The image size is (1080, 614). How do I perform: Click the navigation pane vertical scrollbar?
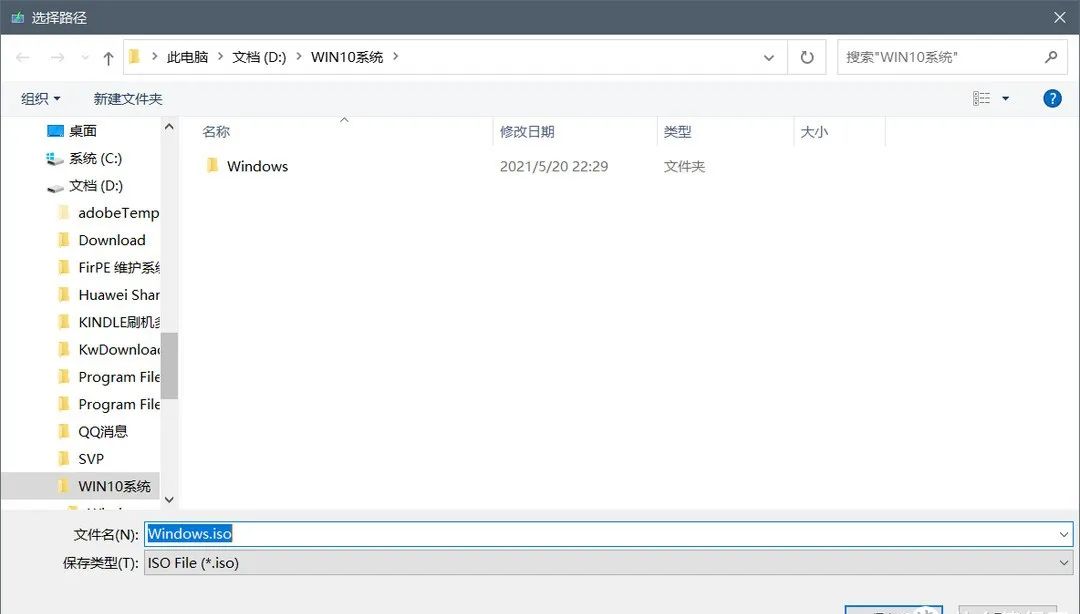pyautogui.click(x=170, y=365)
